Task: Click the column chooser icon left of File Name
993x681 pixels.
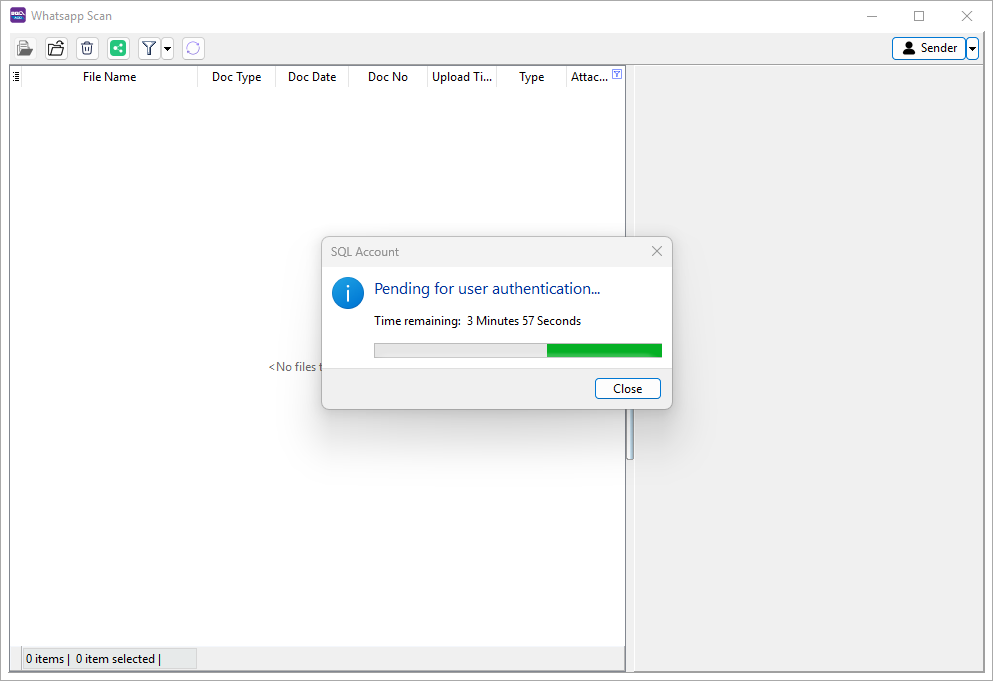Action: point(16,76)
